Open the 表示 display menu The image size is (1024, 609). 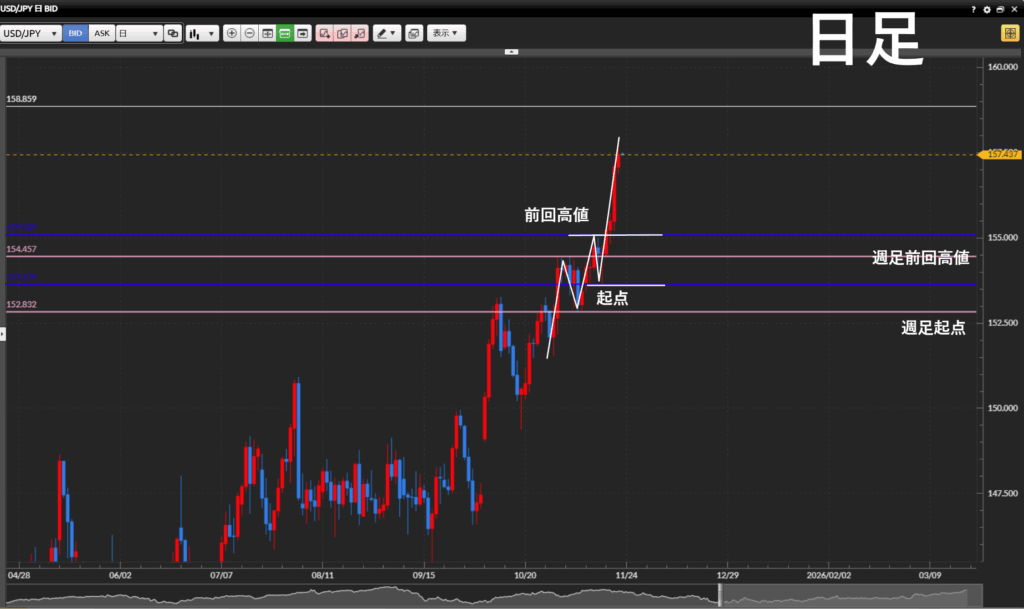coord(446,33)
